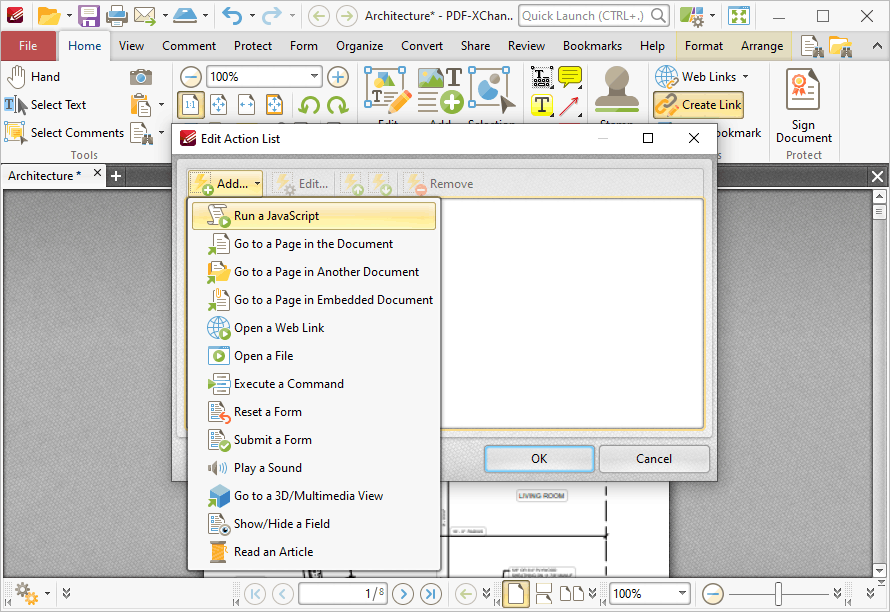This screenshot has width=890, height=612.
Task: Click the Sticky Note comment icon
Action: click(570, 77)
